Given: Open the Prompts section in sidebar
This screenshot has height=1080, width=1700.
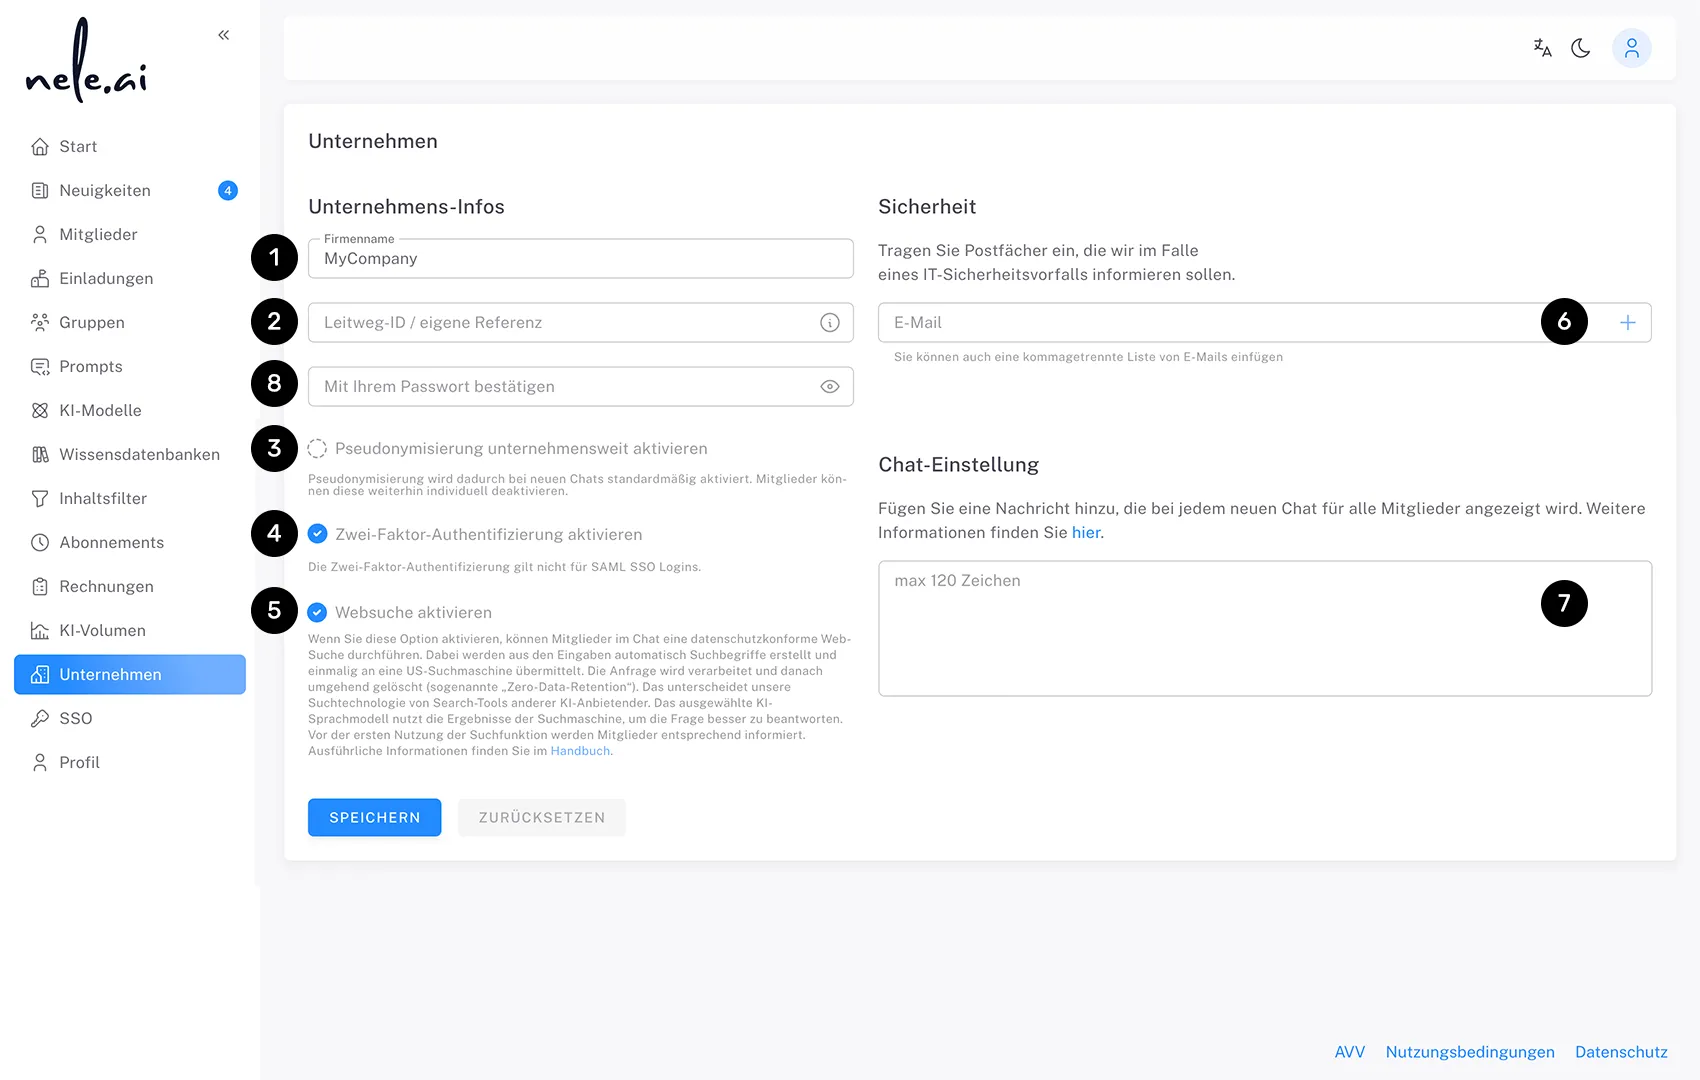Looking at the screenshot, I should [90, 366].
